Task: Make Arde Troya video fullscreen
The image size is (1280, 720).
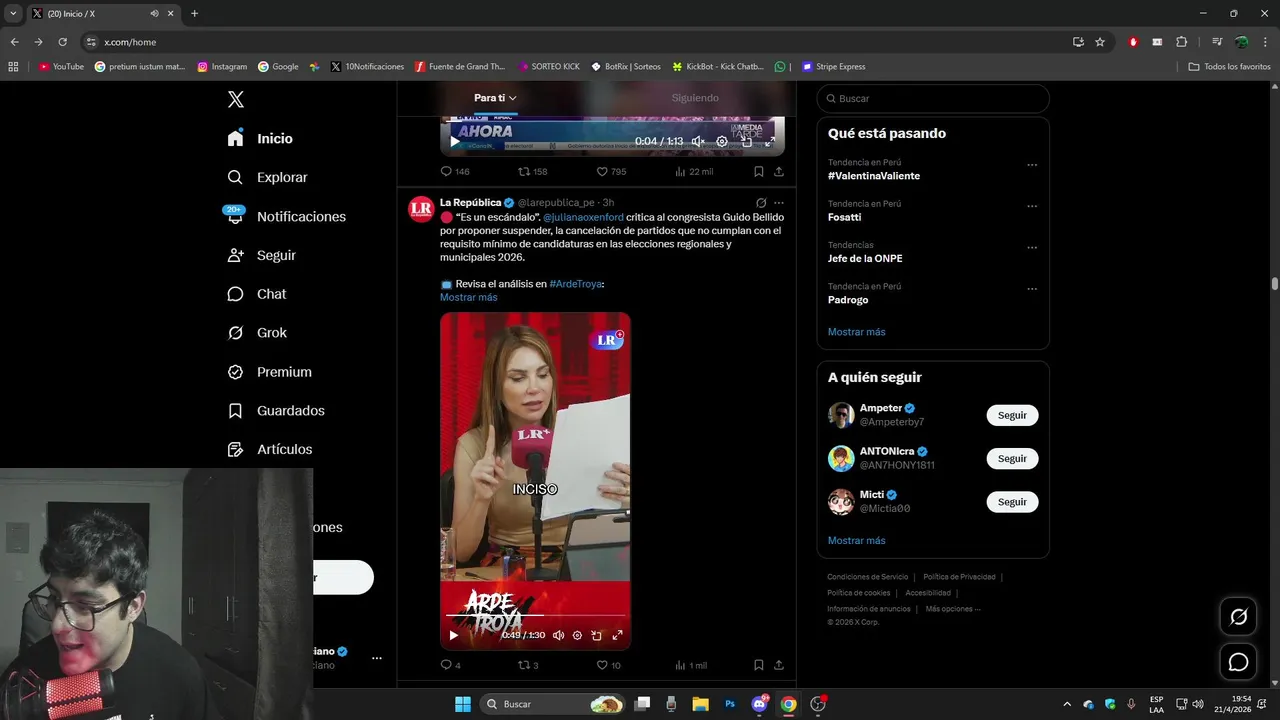Action: coord(617,635)
